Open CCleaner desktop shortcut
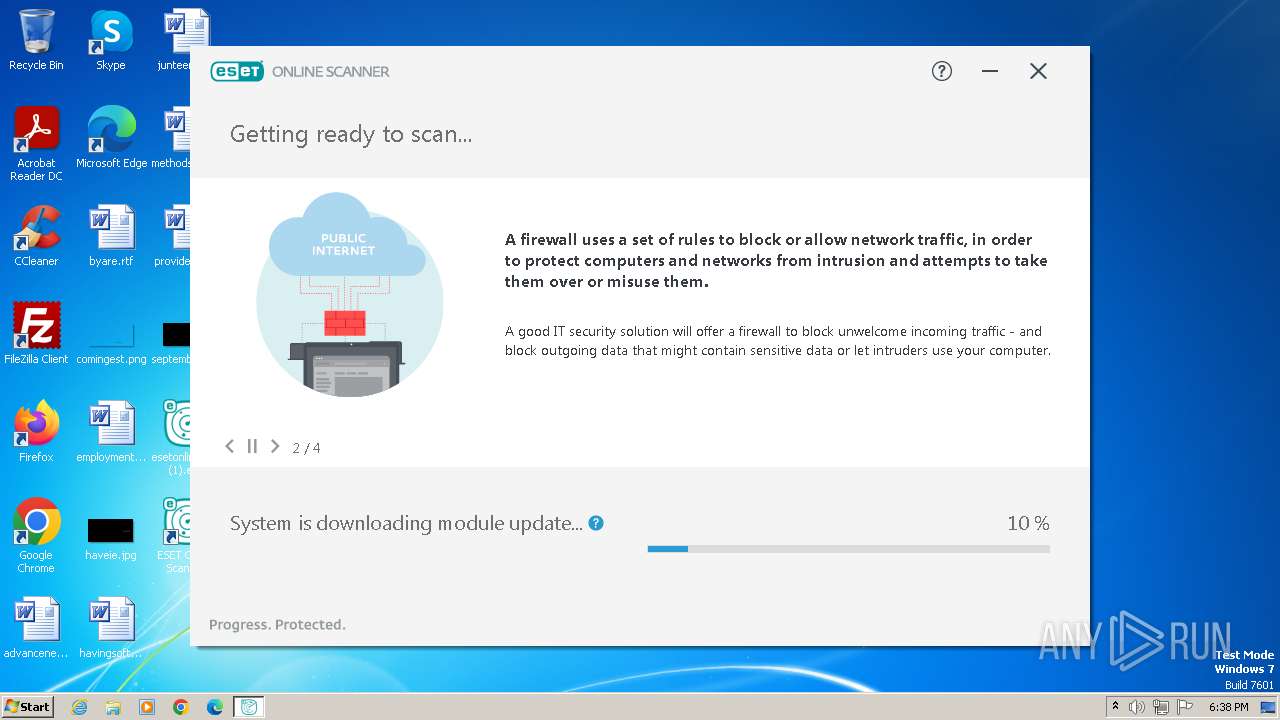1280x720 pixels. (x=36, y=236)
